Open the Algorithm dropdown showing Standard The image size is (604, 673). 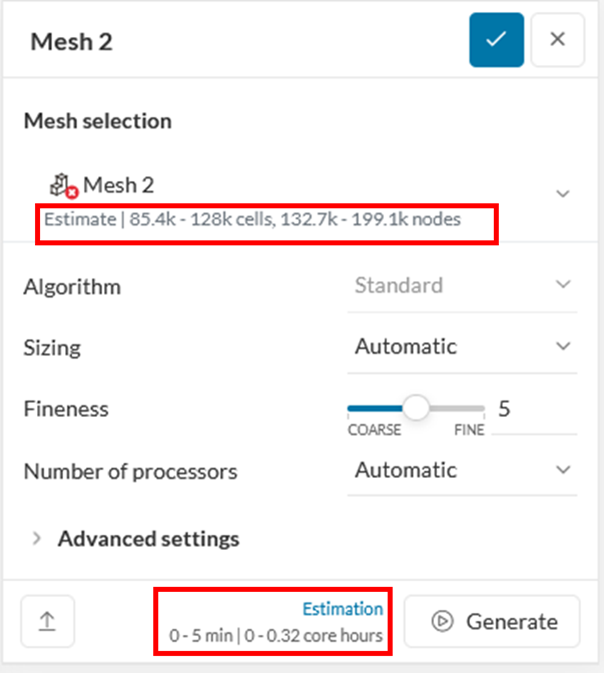point(462,286)
